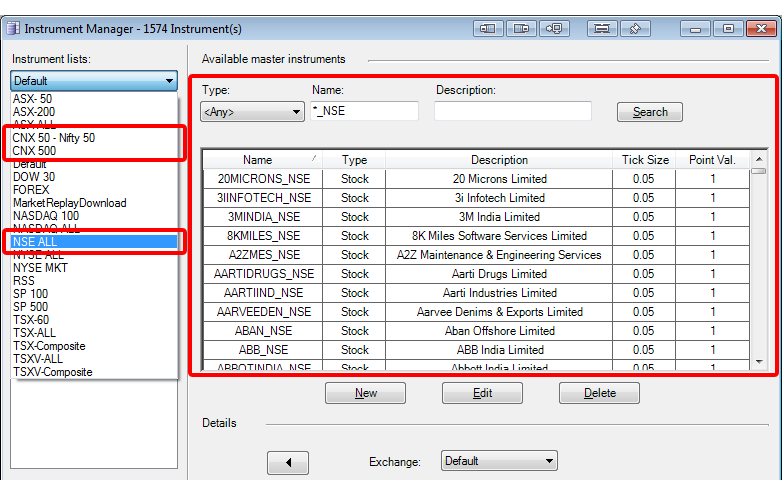Click description 'ABB India Limited'
This screenshot has width=782, height=480.
point(500,349)
